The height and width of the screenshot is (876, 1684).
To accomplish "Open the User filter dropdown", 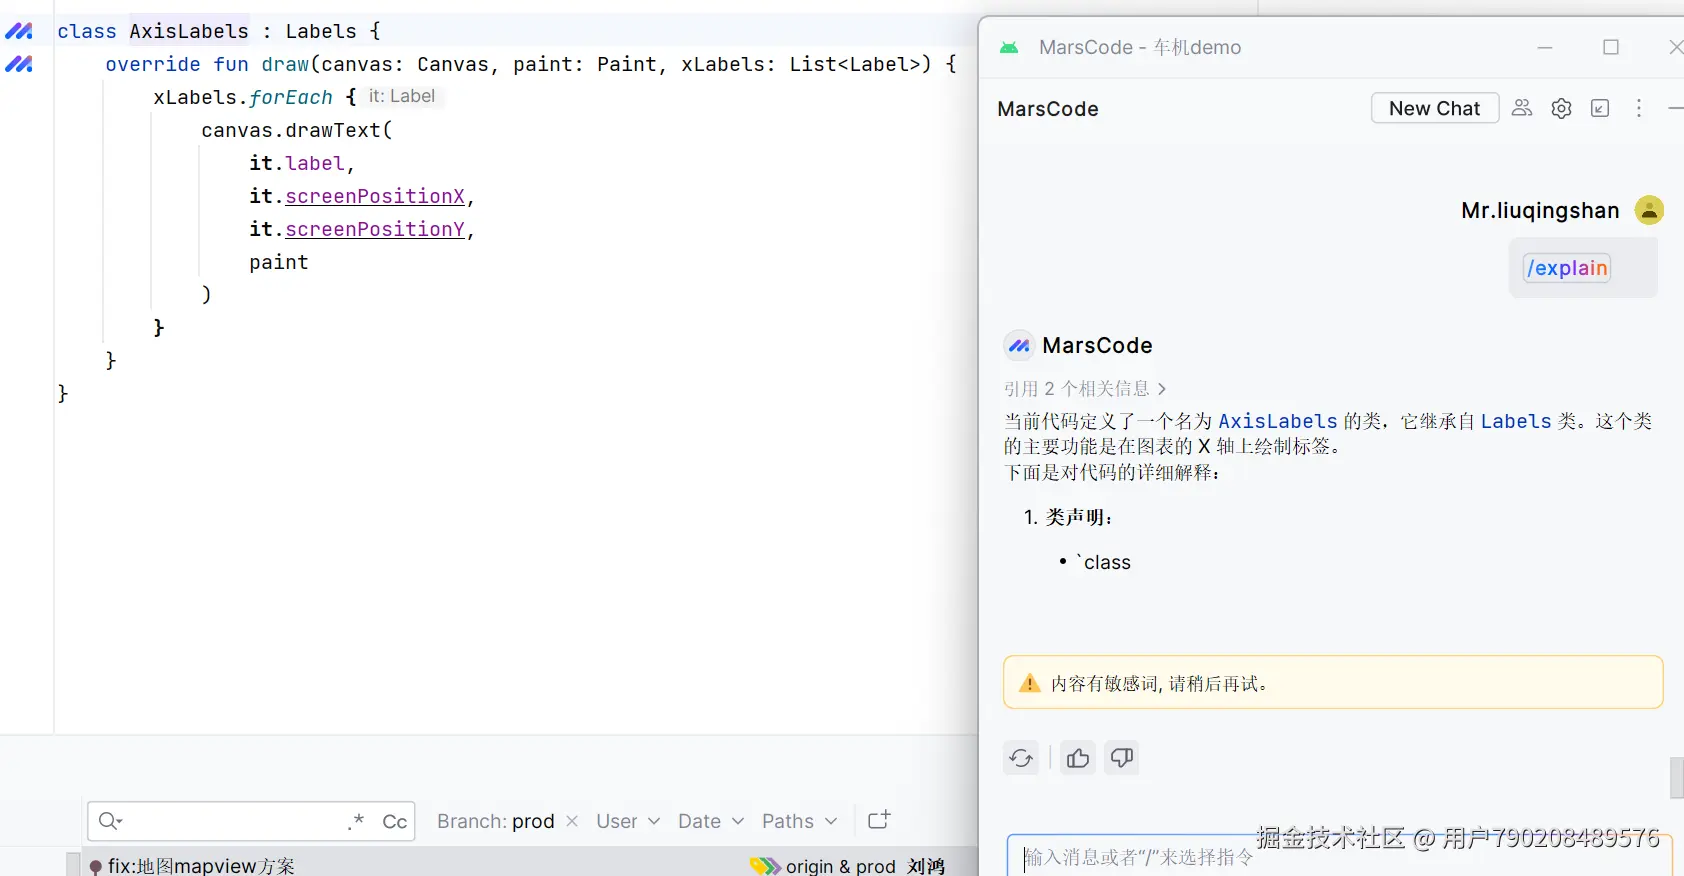I will [x=628, y=821].
